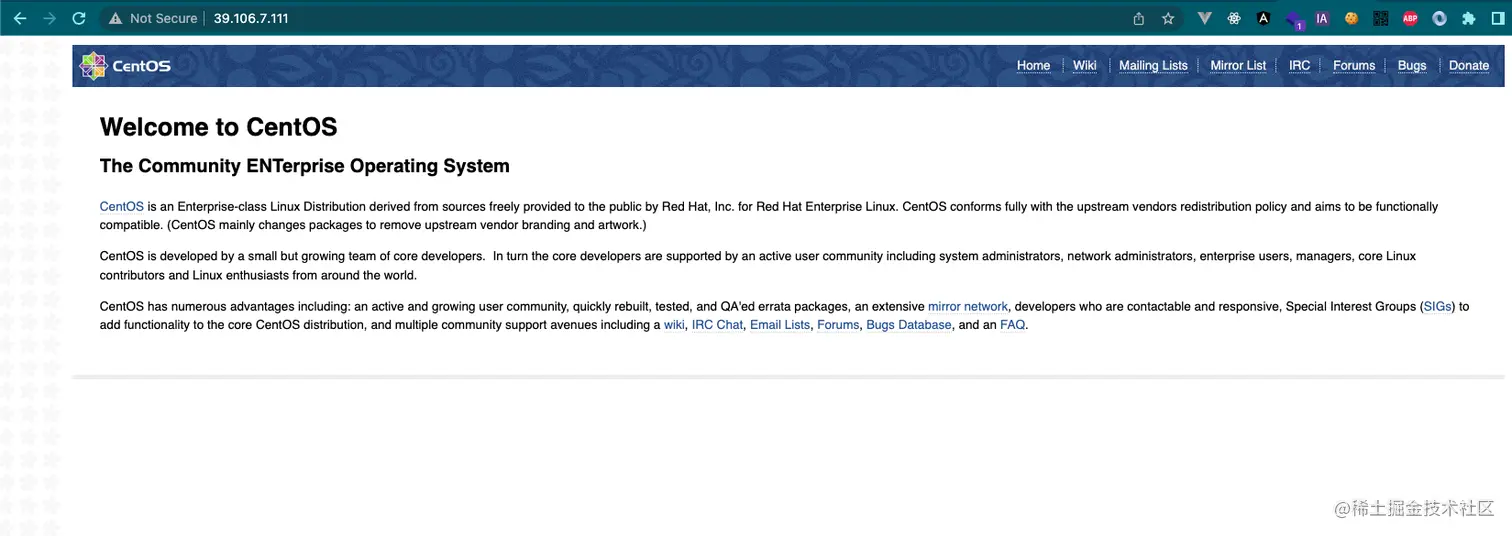This screenshot has height=536, width=1512.
Task: Open Donate in the navigation bar
Action: [x=1469, y=66]
